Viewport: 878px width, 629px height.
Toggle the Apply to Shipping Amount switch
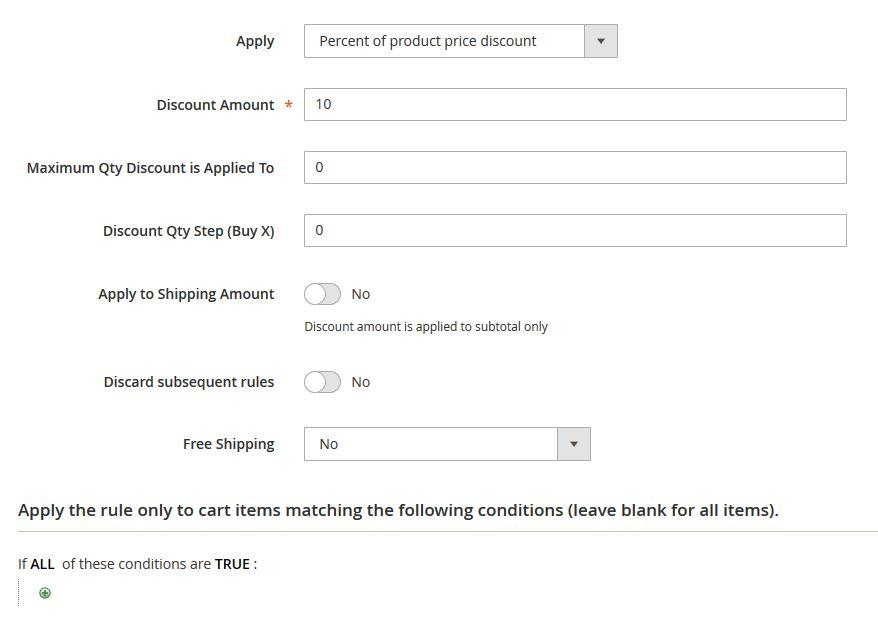tap(323, 294)
